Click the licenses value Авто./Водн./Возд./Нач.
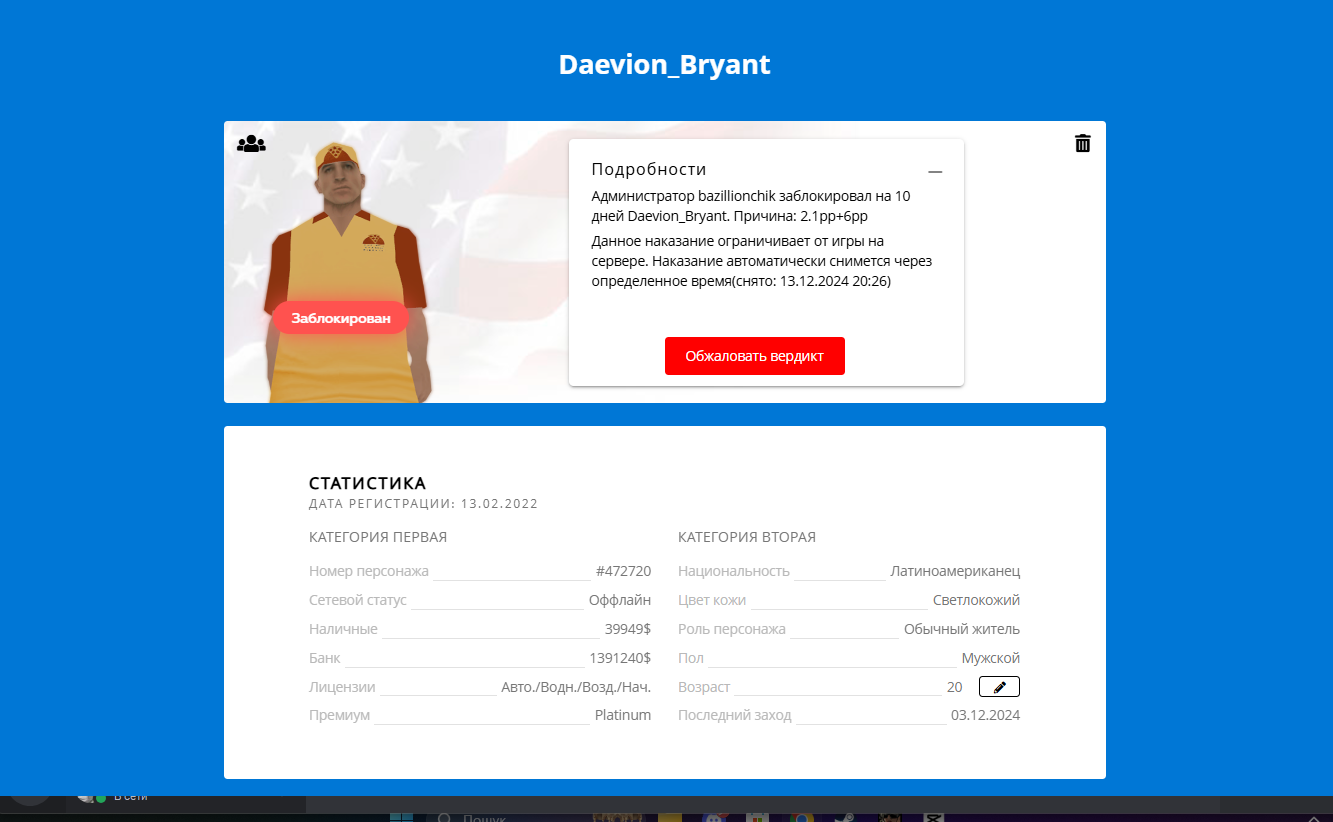 575,688
